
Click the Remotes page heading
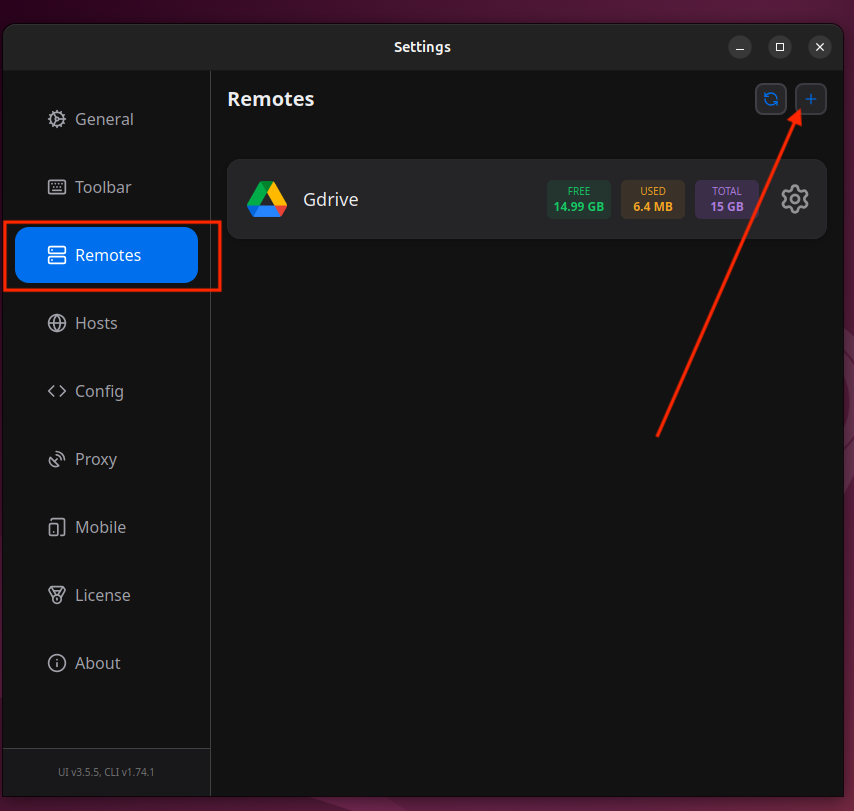click(271, 99)
